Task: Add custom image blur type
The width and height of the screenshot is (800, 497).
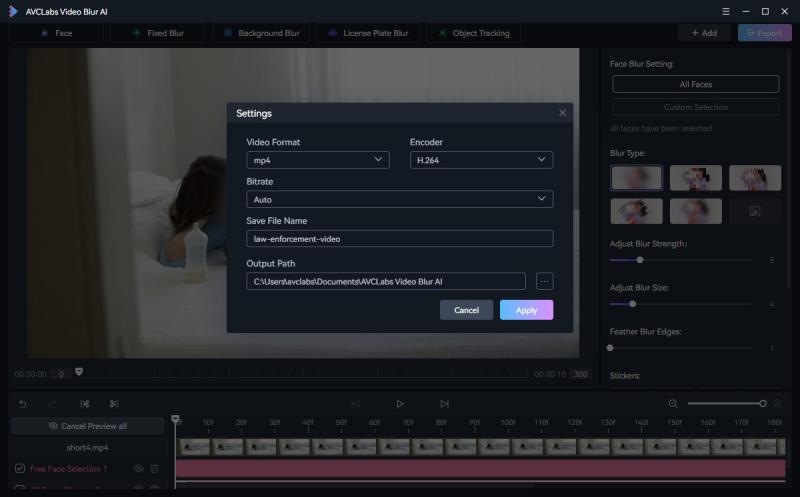Action: (x=755, y=211)
